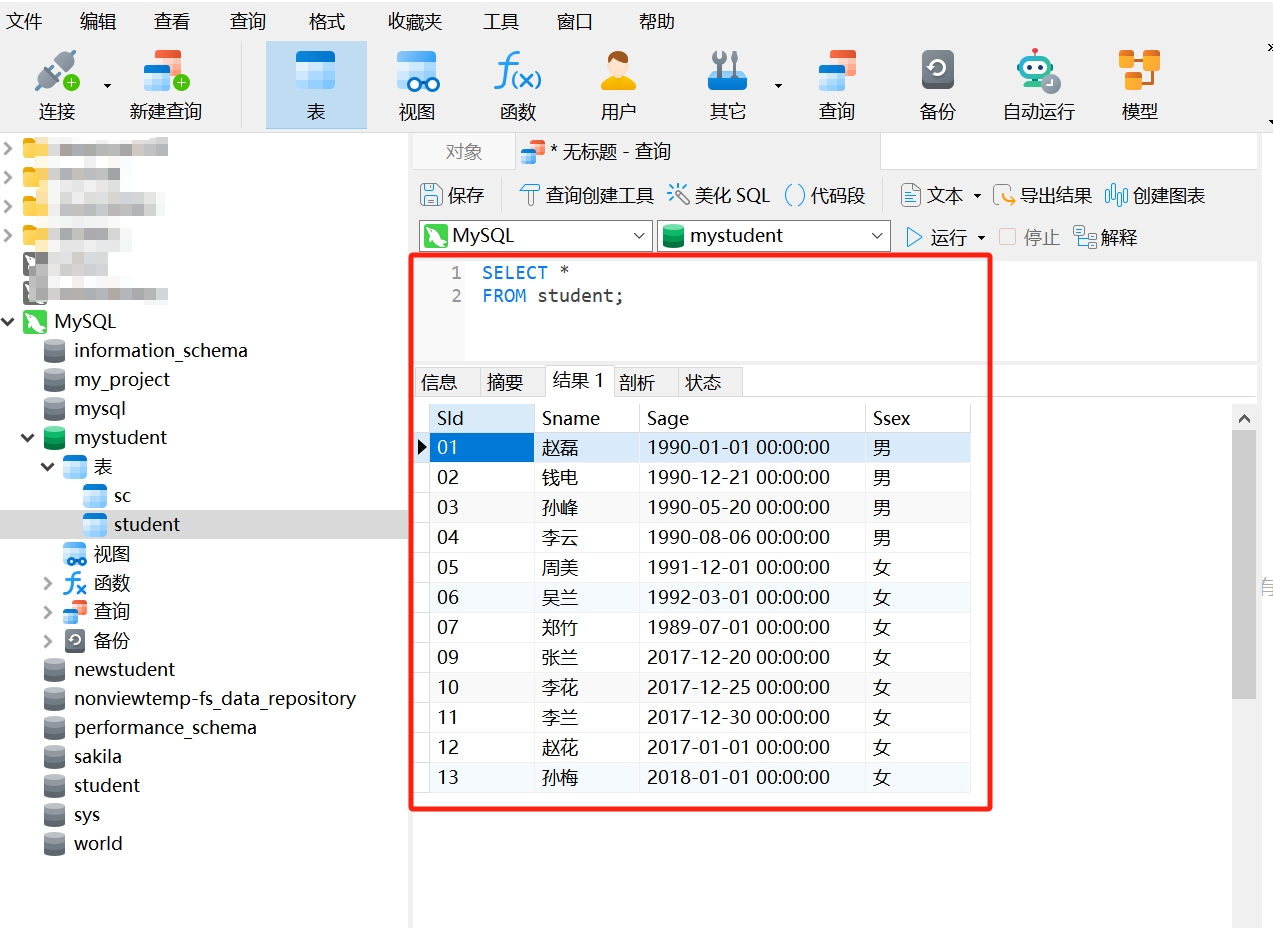
Task: Click the 自动运行 (Automation) icon
Action: pyautogui.click(x=1038, y=84)
